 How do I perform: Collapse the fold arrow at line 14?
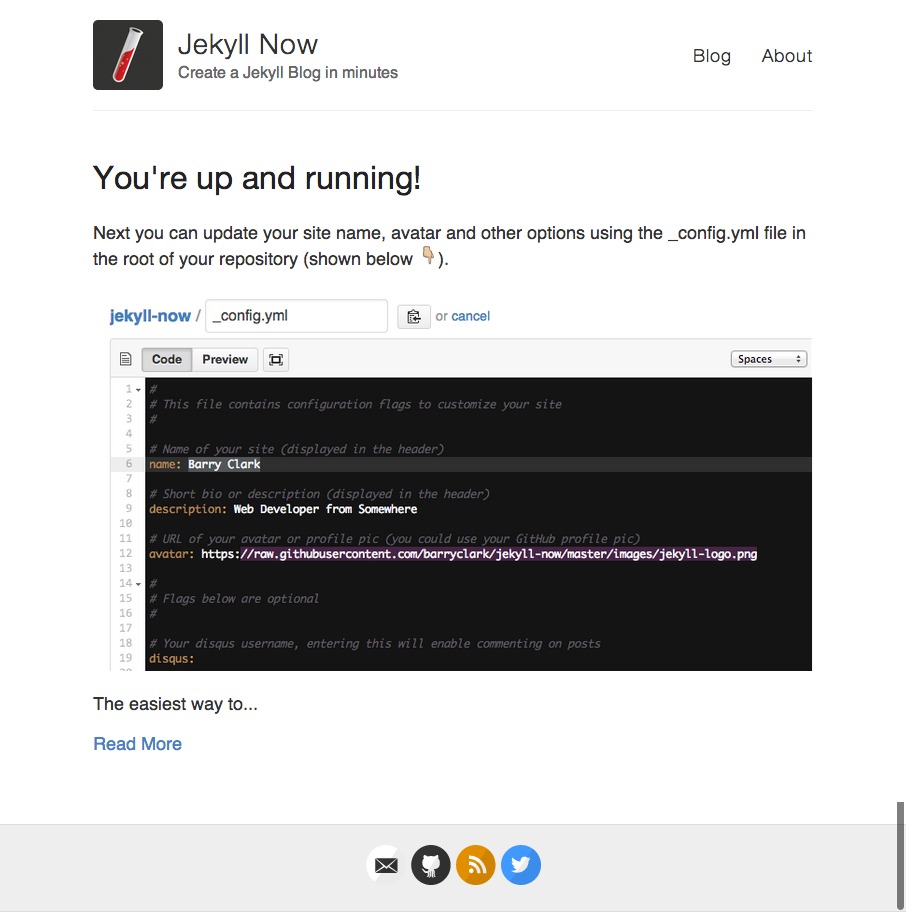138,584
